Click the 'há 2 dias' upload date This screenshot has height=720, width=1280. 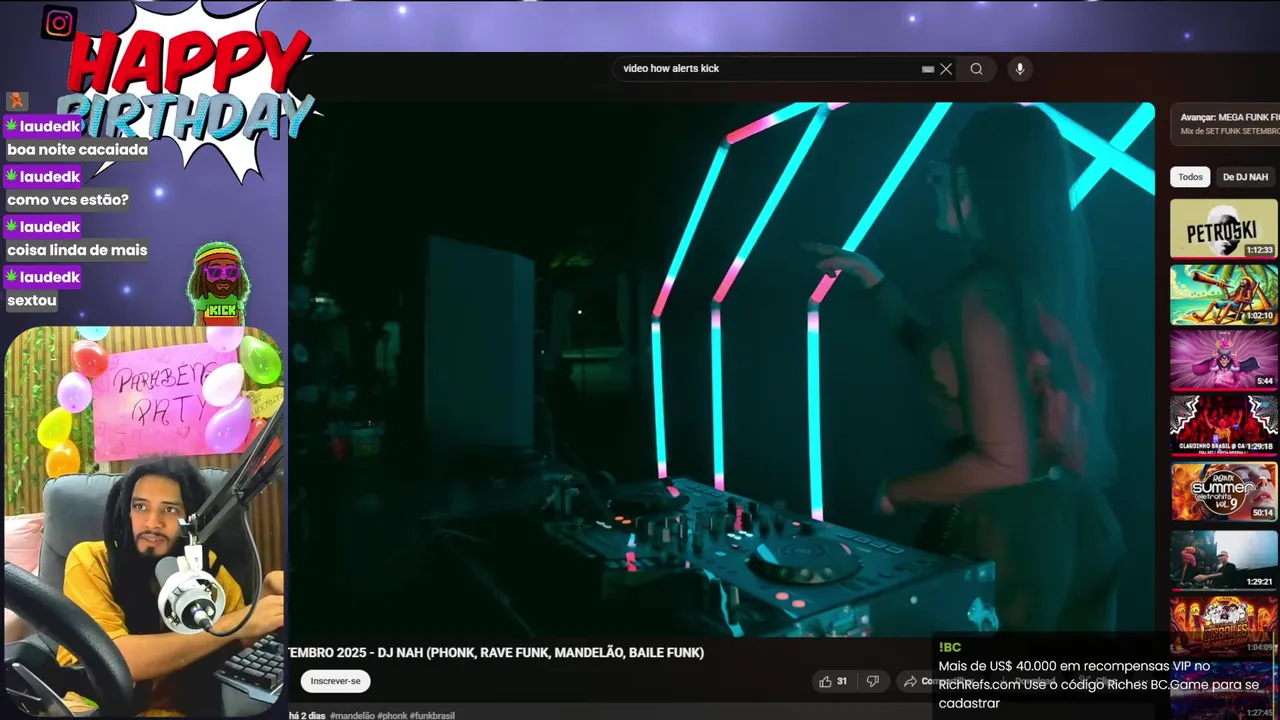pos(307,716)
